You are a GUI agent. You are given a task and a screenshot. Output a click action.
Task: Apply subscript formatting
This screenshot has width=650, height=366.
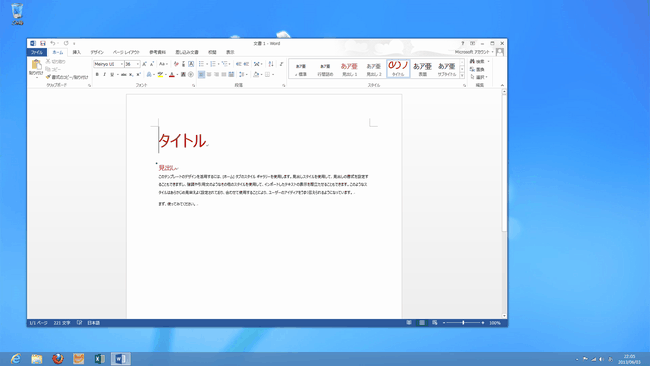click(131, 75)
